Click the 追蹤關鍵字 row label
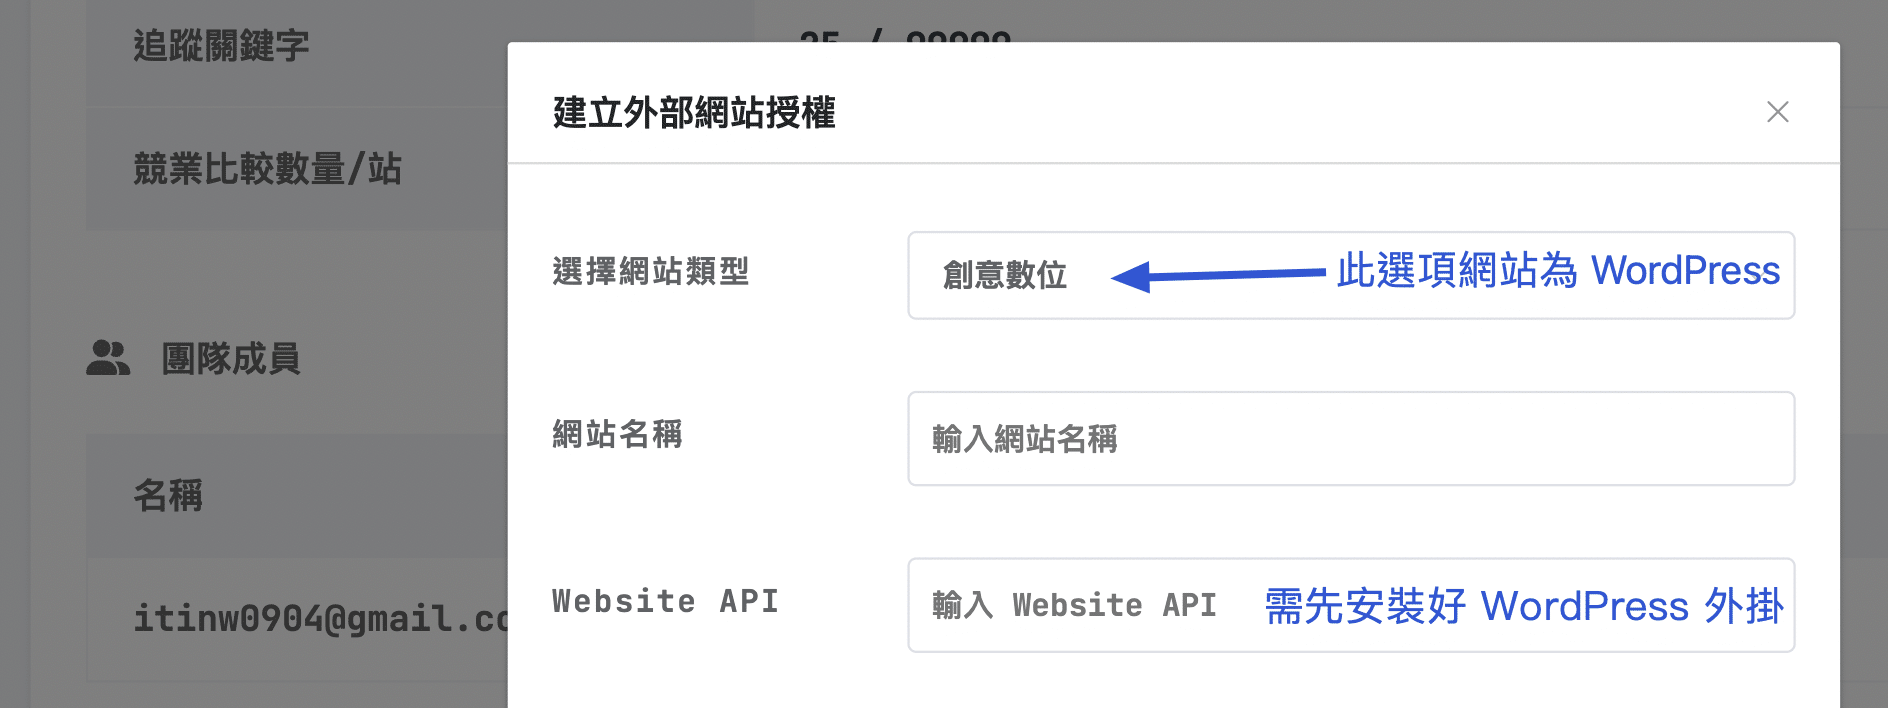Image resolution: width=1888 pixels, height=708 pixels. pyautogui.click(x=221, y=46)
